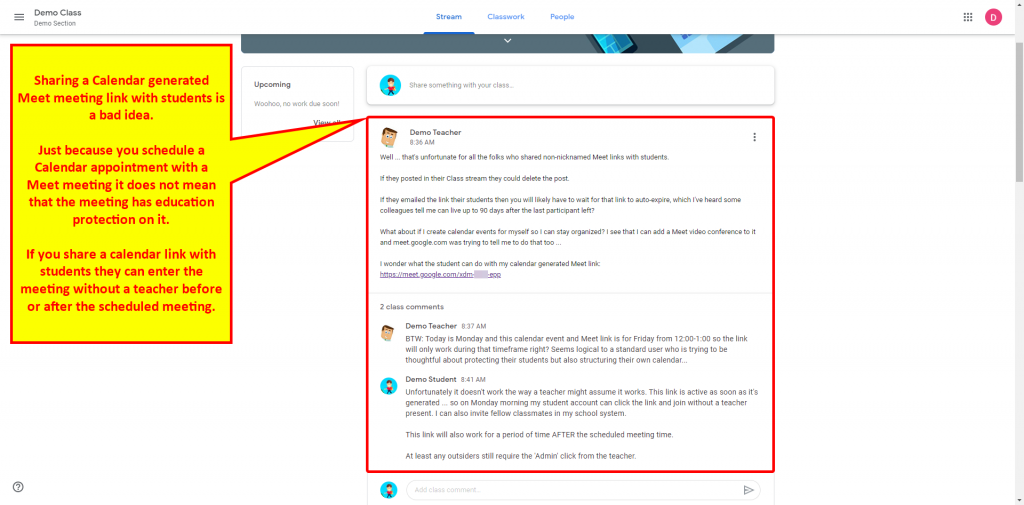Switch to the People tab
Screen dimensions: 1024x505
(562, 17)
